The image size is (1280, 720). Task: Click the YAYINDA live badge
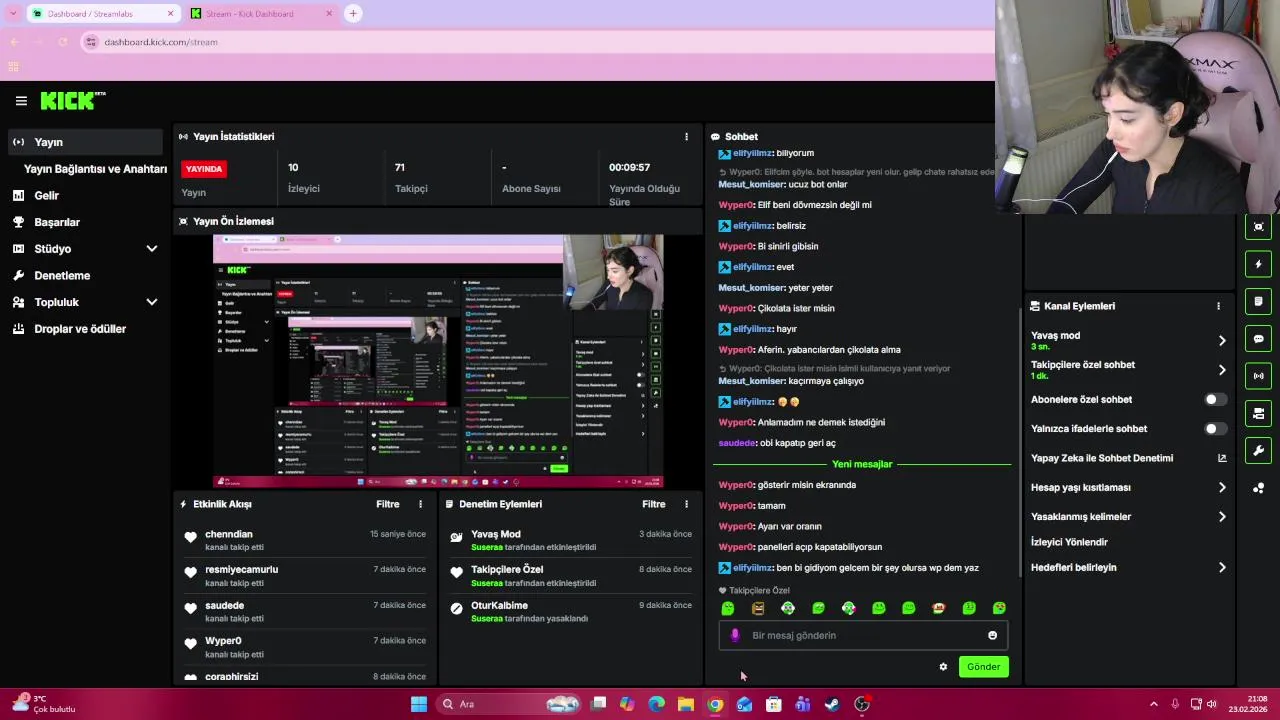click(x=204, y=169)
